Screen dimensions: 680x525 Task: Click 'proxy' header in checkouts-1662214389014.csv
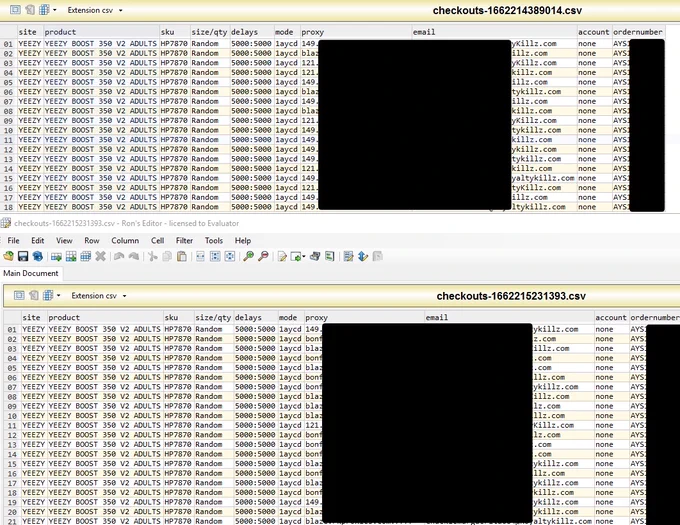[x=355, y=32]
